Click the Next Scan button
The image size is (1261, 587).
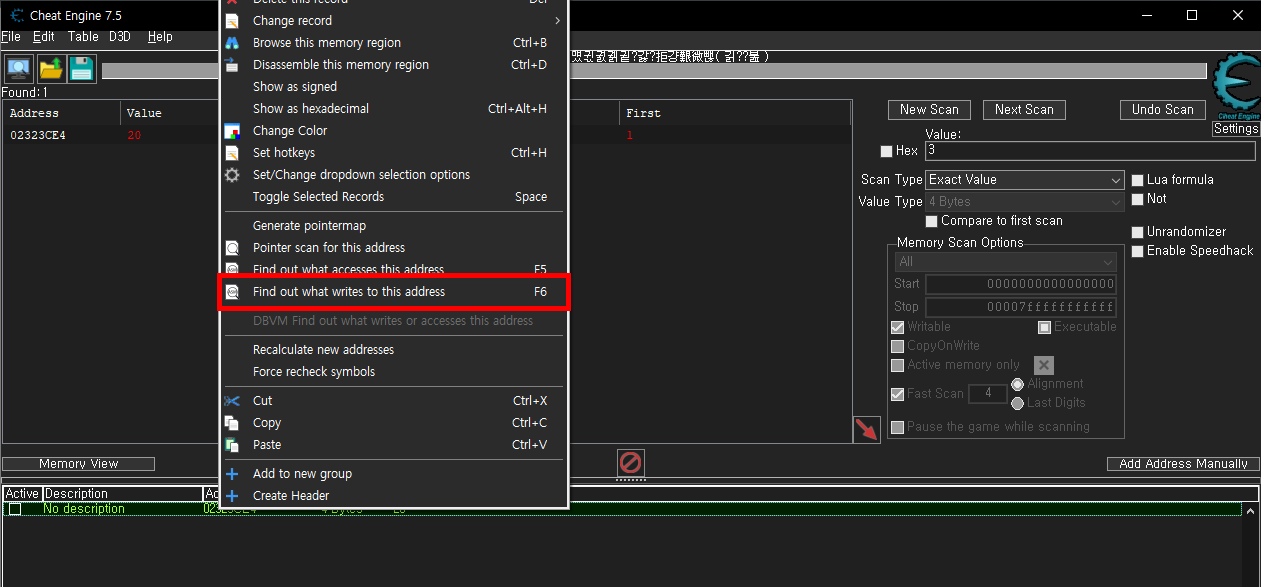[1024, 110]
